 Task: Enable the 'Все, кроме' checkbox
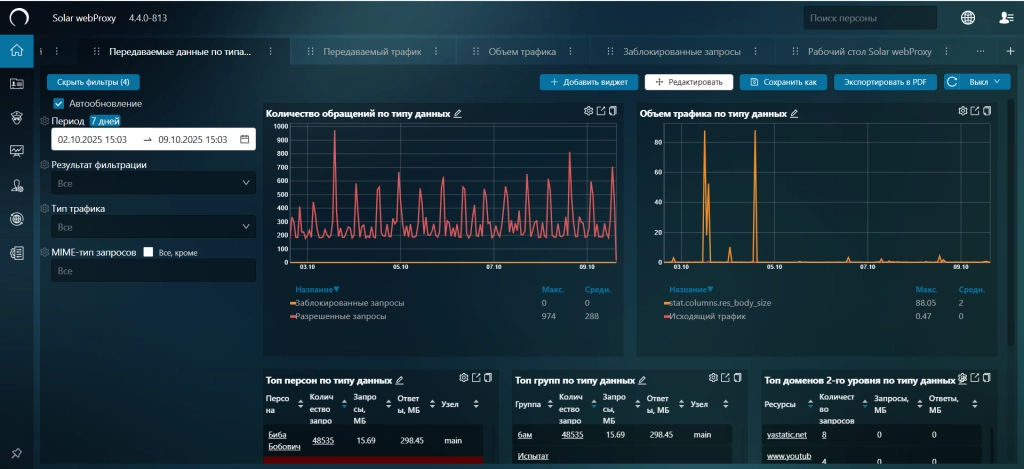148,253
